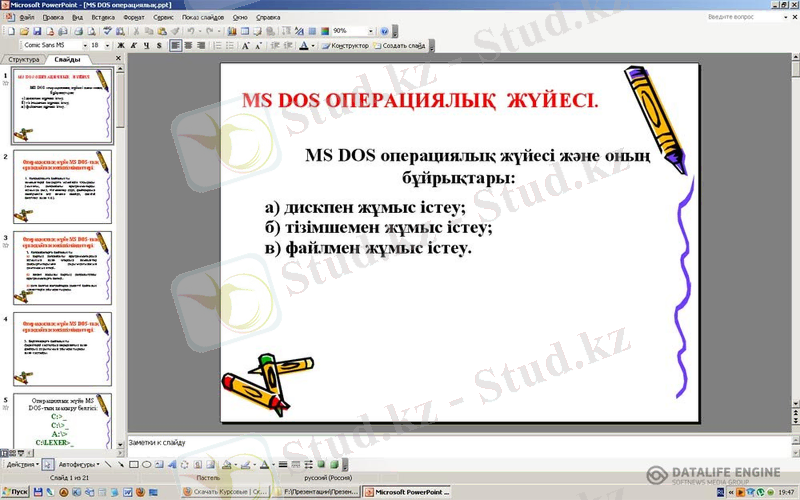
Task: Click the Insert WordArt icon
Action: [x=172, y=464]
